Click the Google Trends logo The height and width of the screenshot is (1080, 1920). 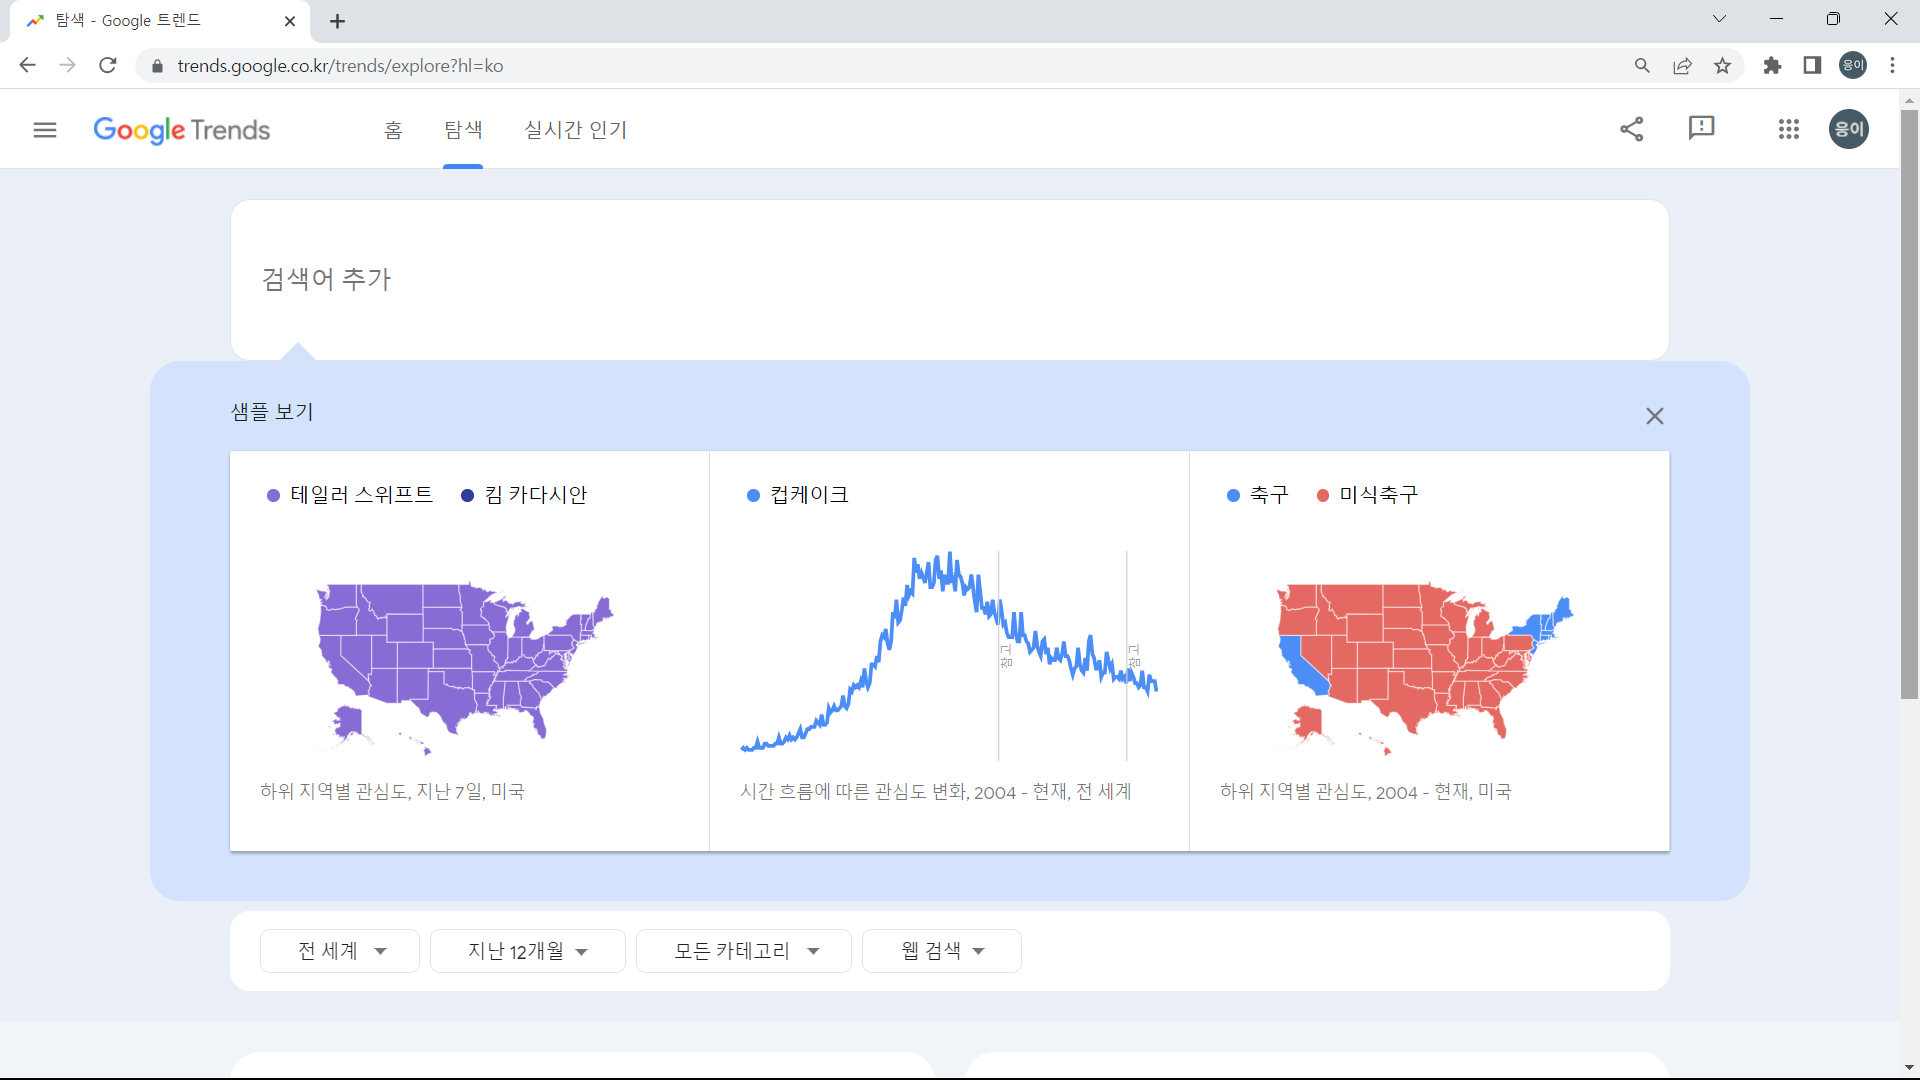pyautogui.click(x=181, y=130)
